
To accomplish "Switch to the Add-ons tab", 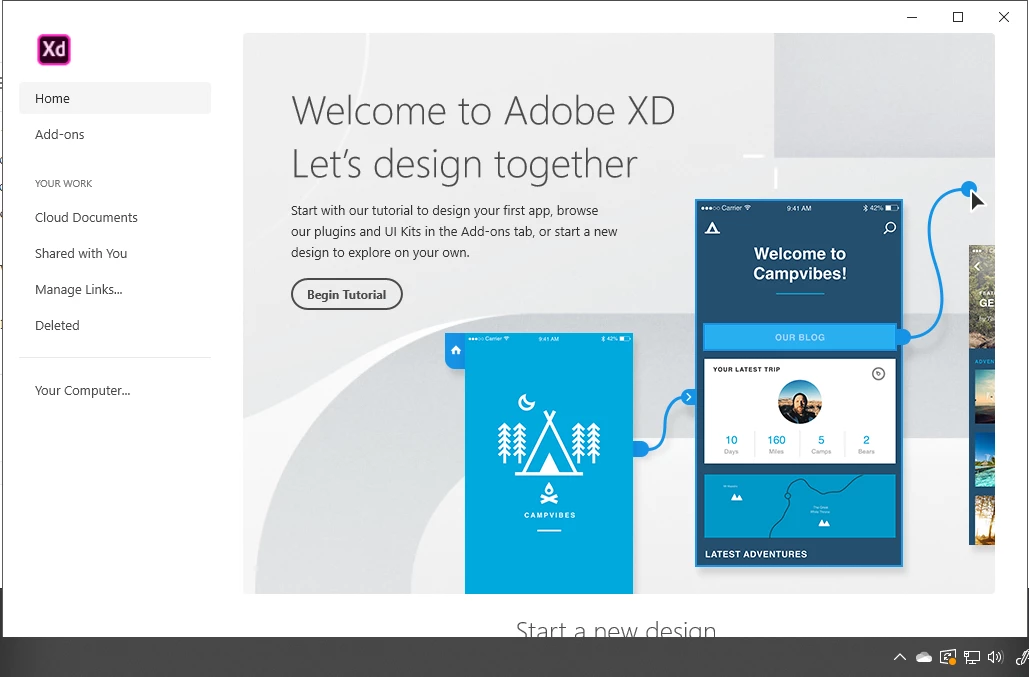I will tap(60, 134).
